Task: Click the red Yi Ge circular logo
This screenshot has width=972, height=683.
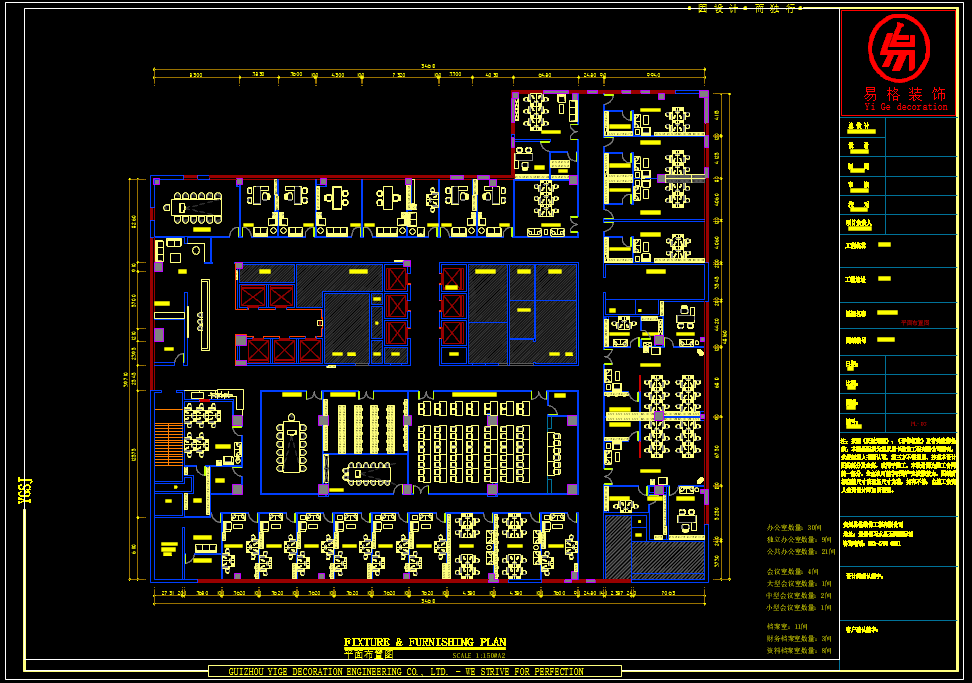Action: (899, 48)
